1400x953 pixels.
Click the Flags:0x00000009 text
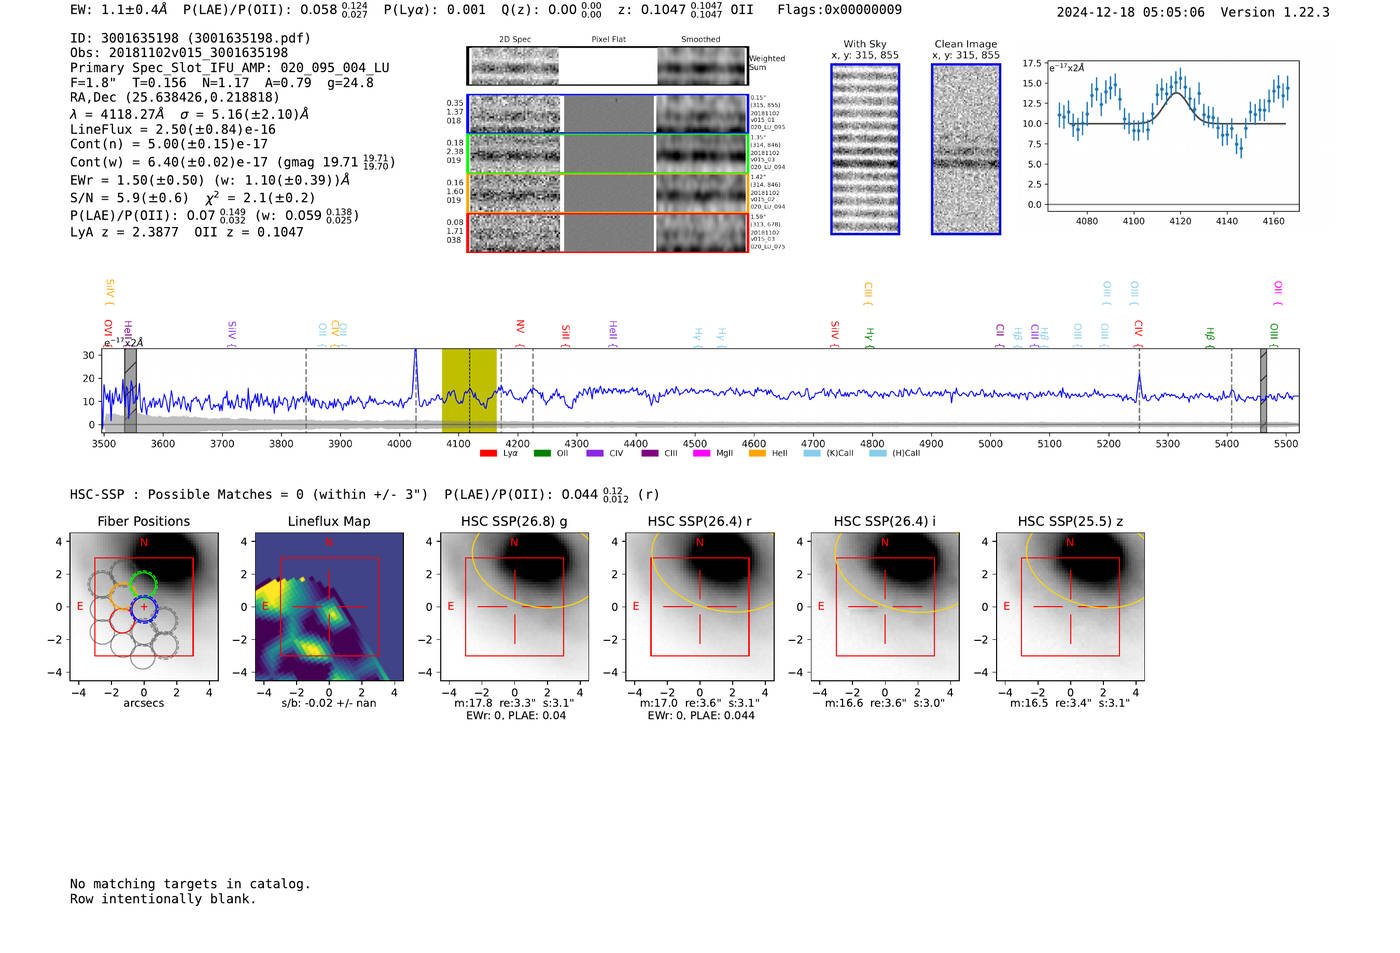[x=839, y=10]
